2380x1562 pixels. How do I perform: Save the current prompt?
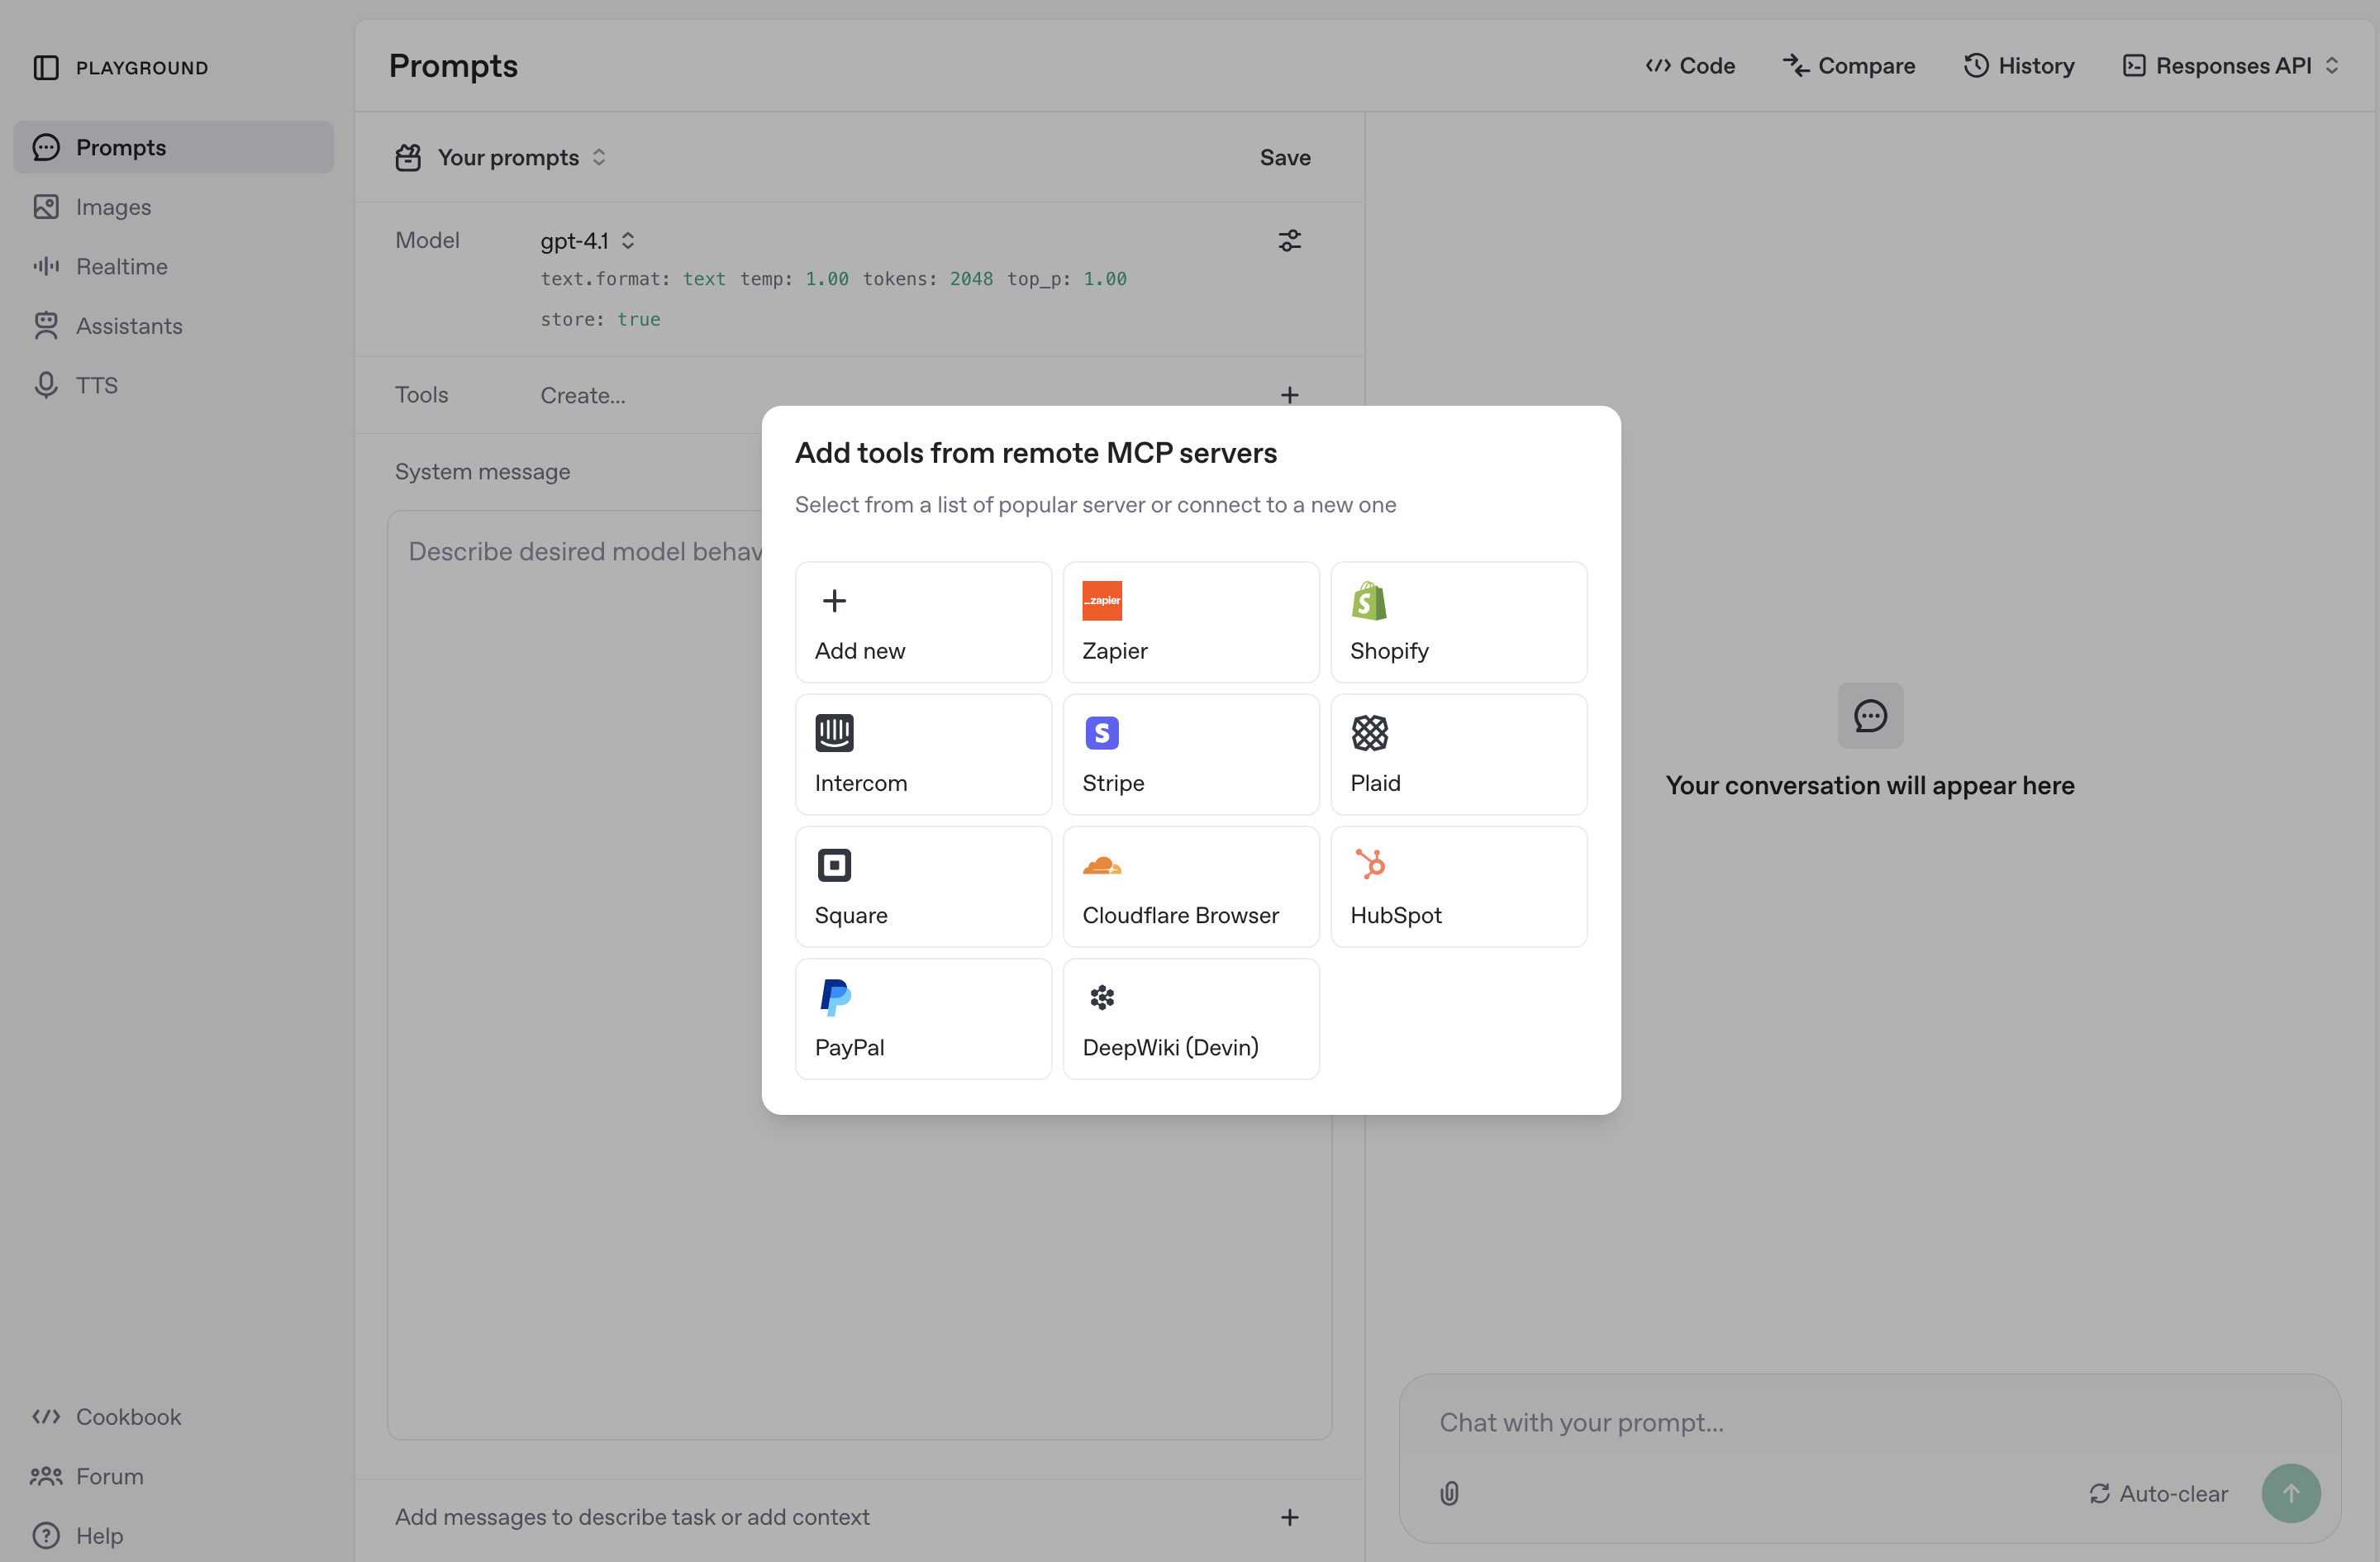pyautogui.click(x=1285, y=158)
